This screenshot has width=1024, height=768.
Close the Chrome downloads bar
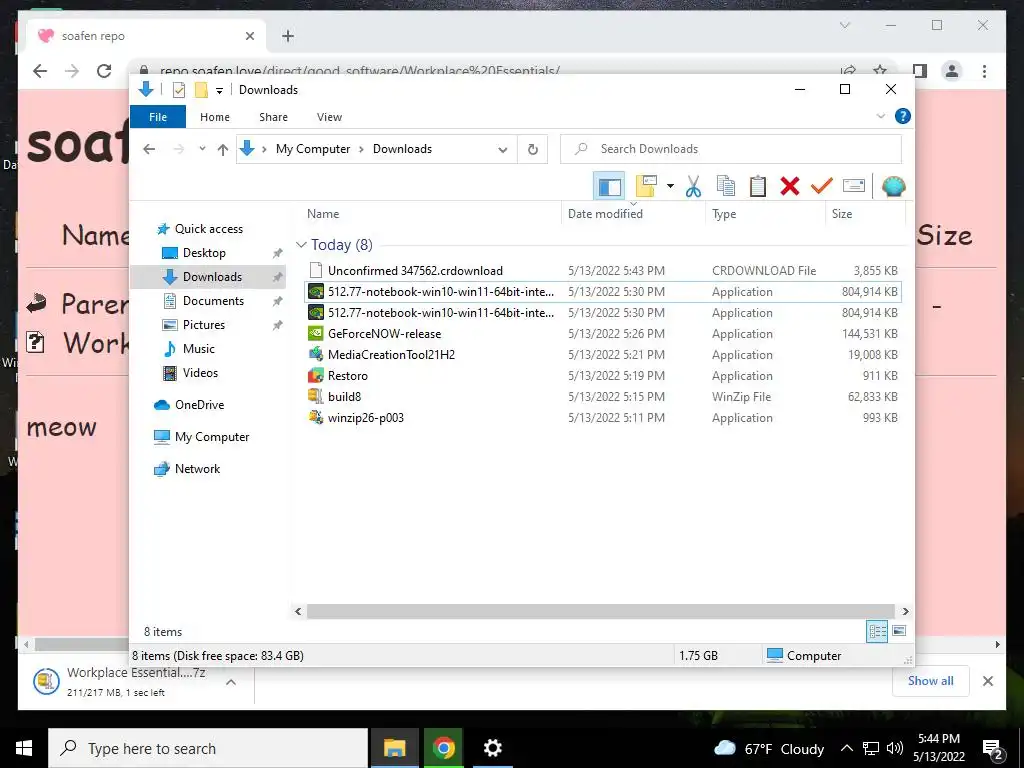click(x=987, y=681)
